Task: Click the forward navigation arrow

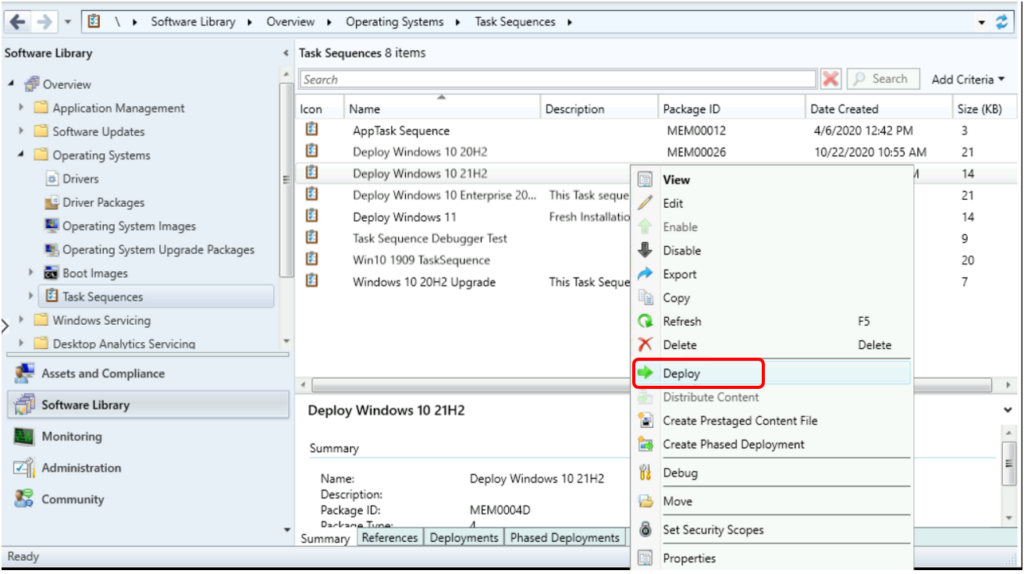Action: [44, 22]
